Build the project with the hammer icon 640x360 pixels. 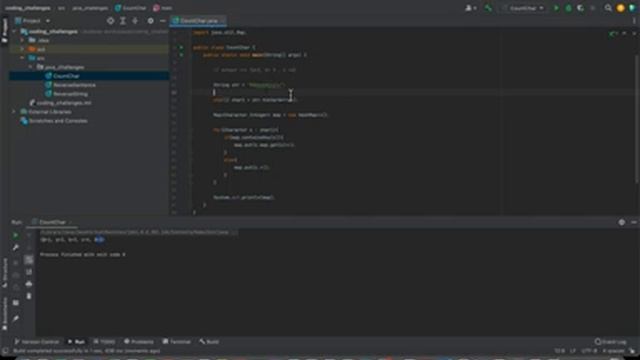click(x=488, y=8)
